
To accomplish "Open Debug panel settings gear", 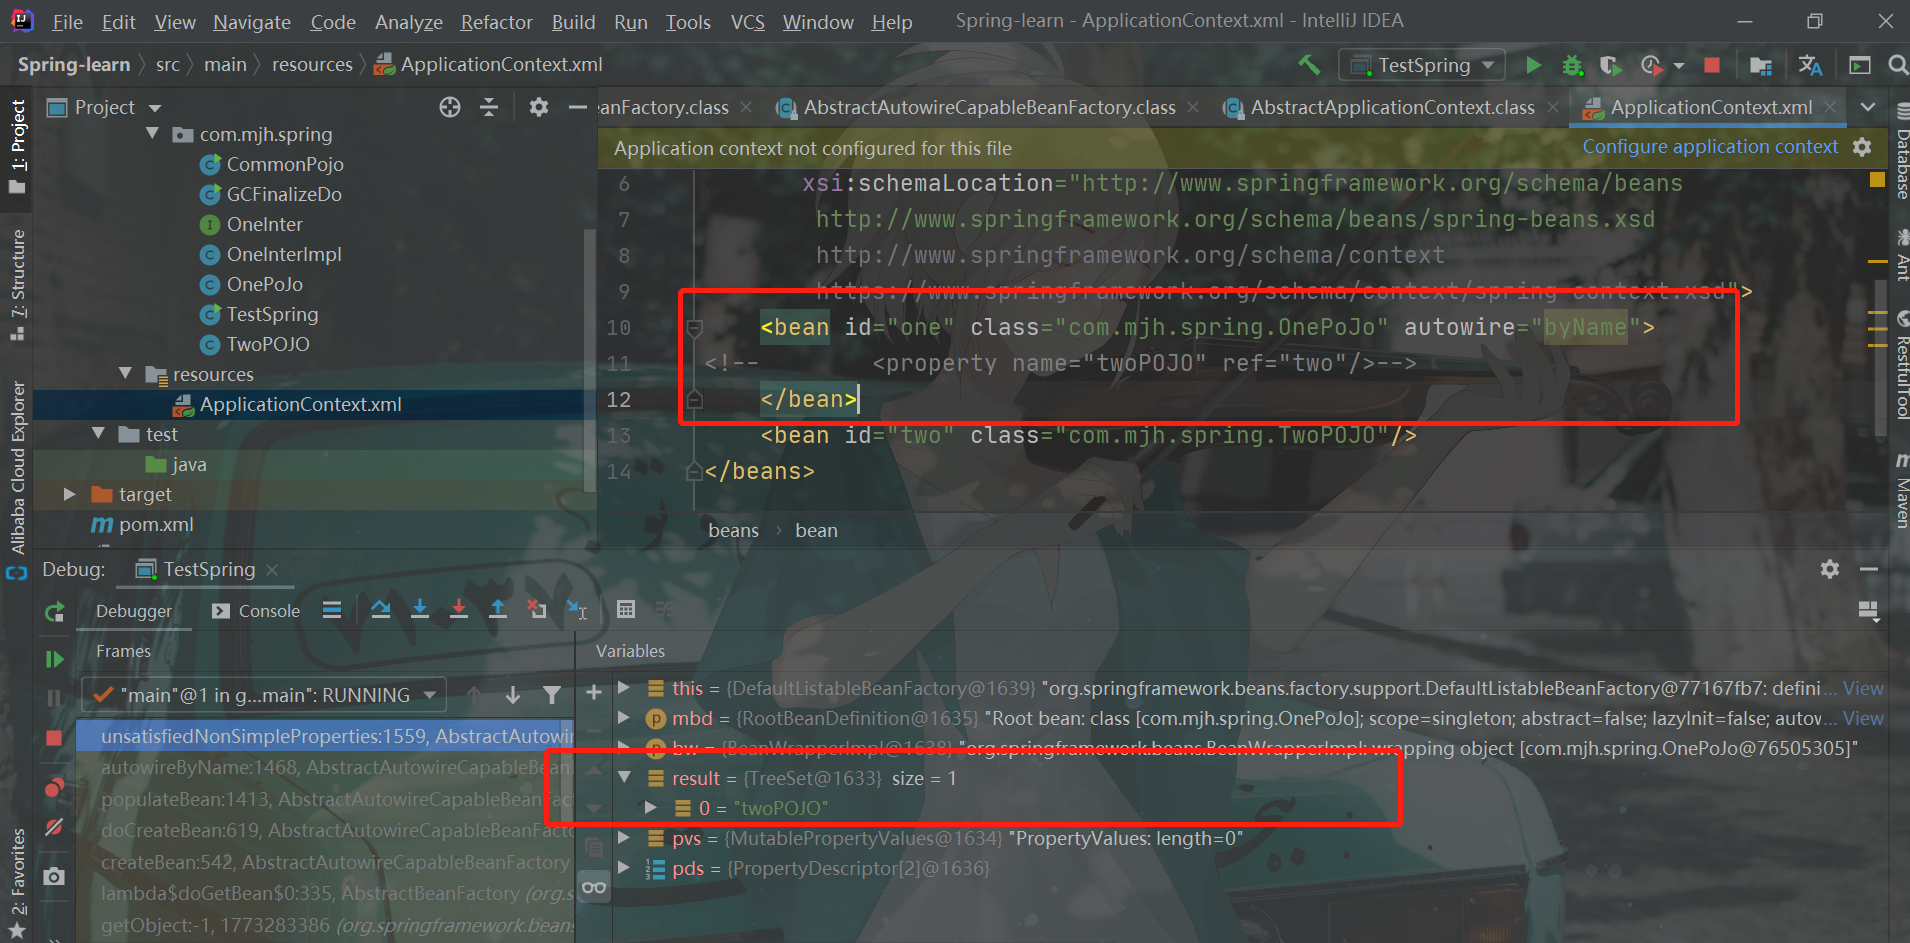I will click(1830, 569).
